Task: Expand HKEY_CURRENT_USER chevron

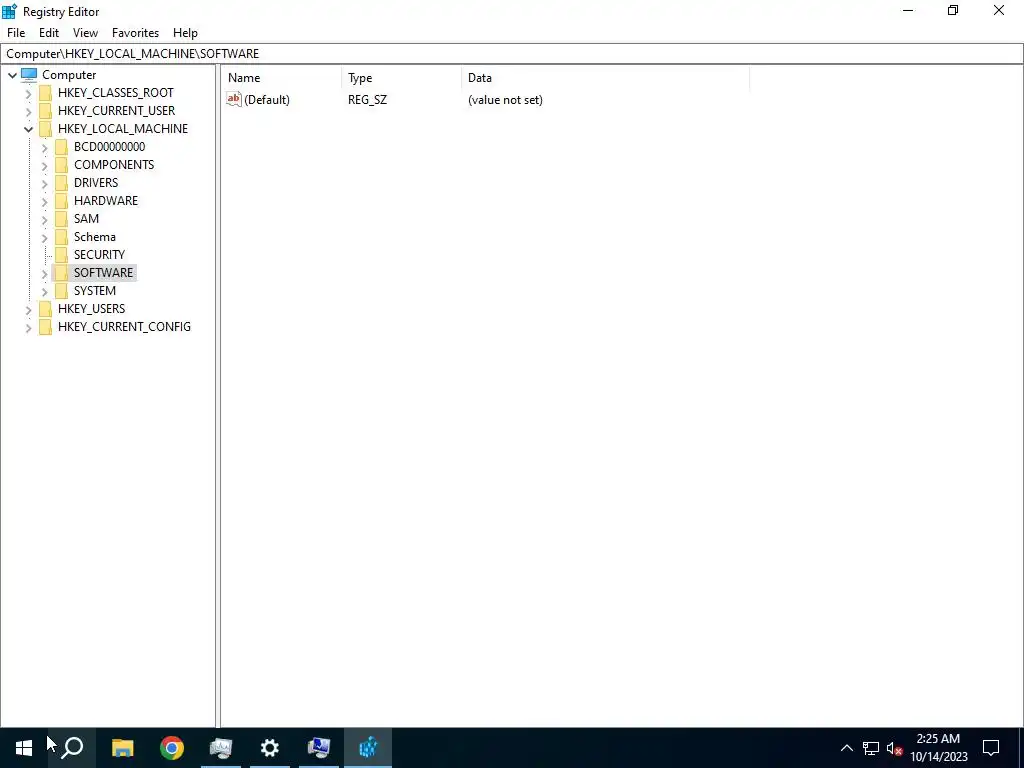Action: click(x=28, y=112)
